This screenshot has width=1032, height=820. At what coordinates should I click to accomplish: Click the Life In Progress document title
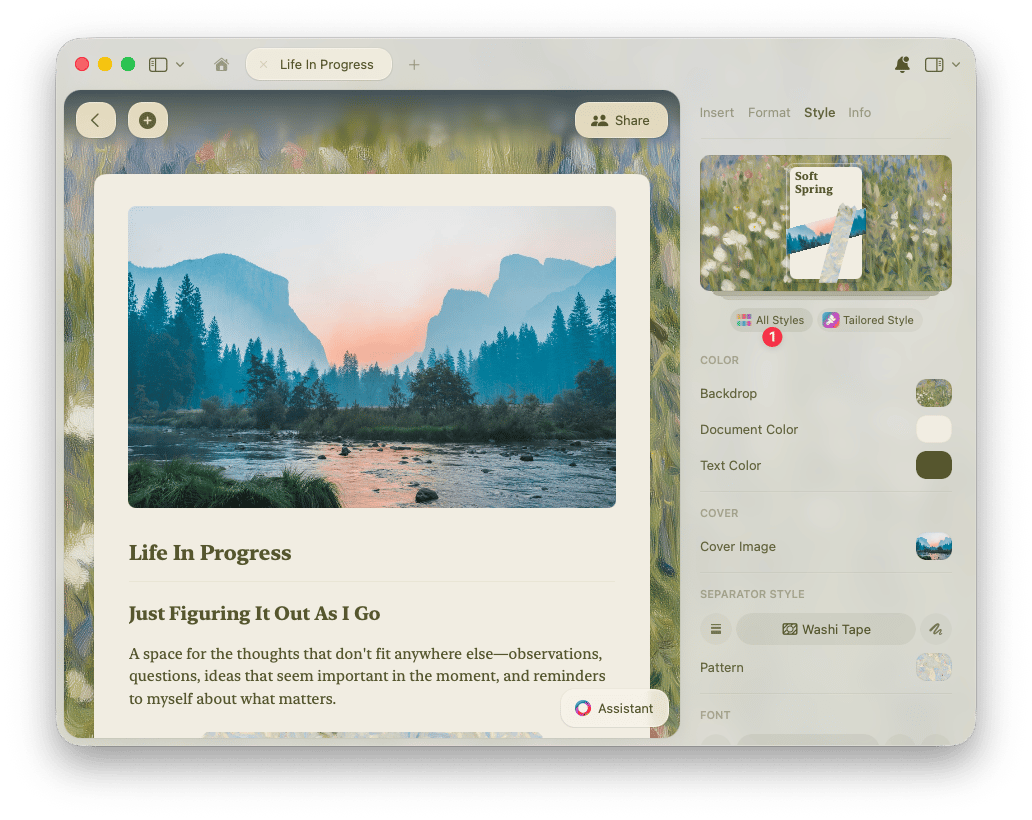click(210, 553)
